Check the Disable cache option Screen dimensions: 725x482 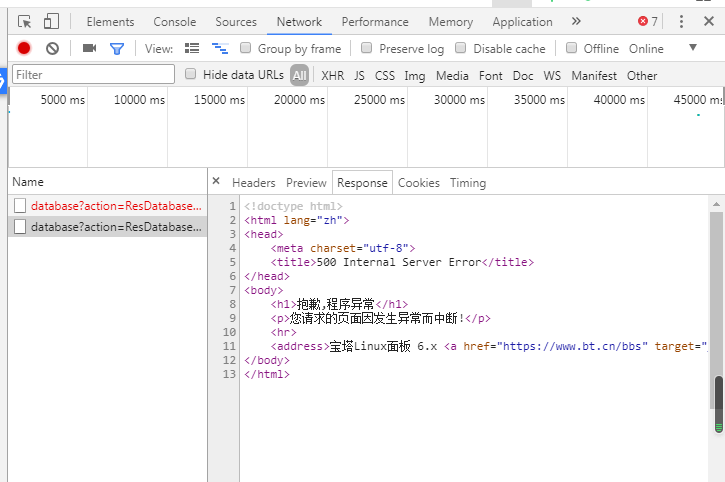coord(461,48)
